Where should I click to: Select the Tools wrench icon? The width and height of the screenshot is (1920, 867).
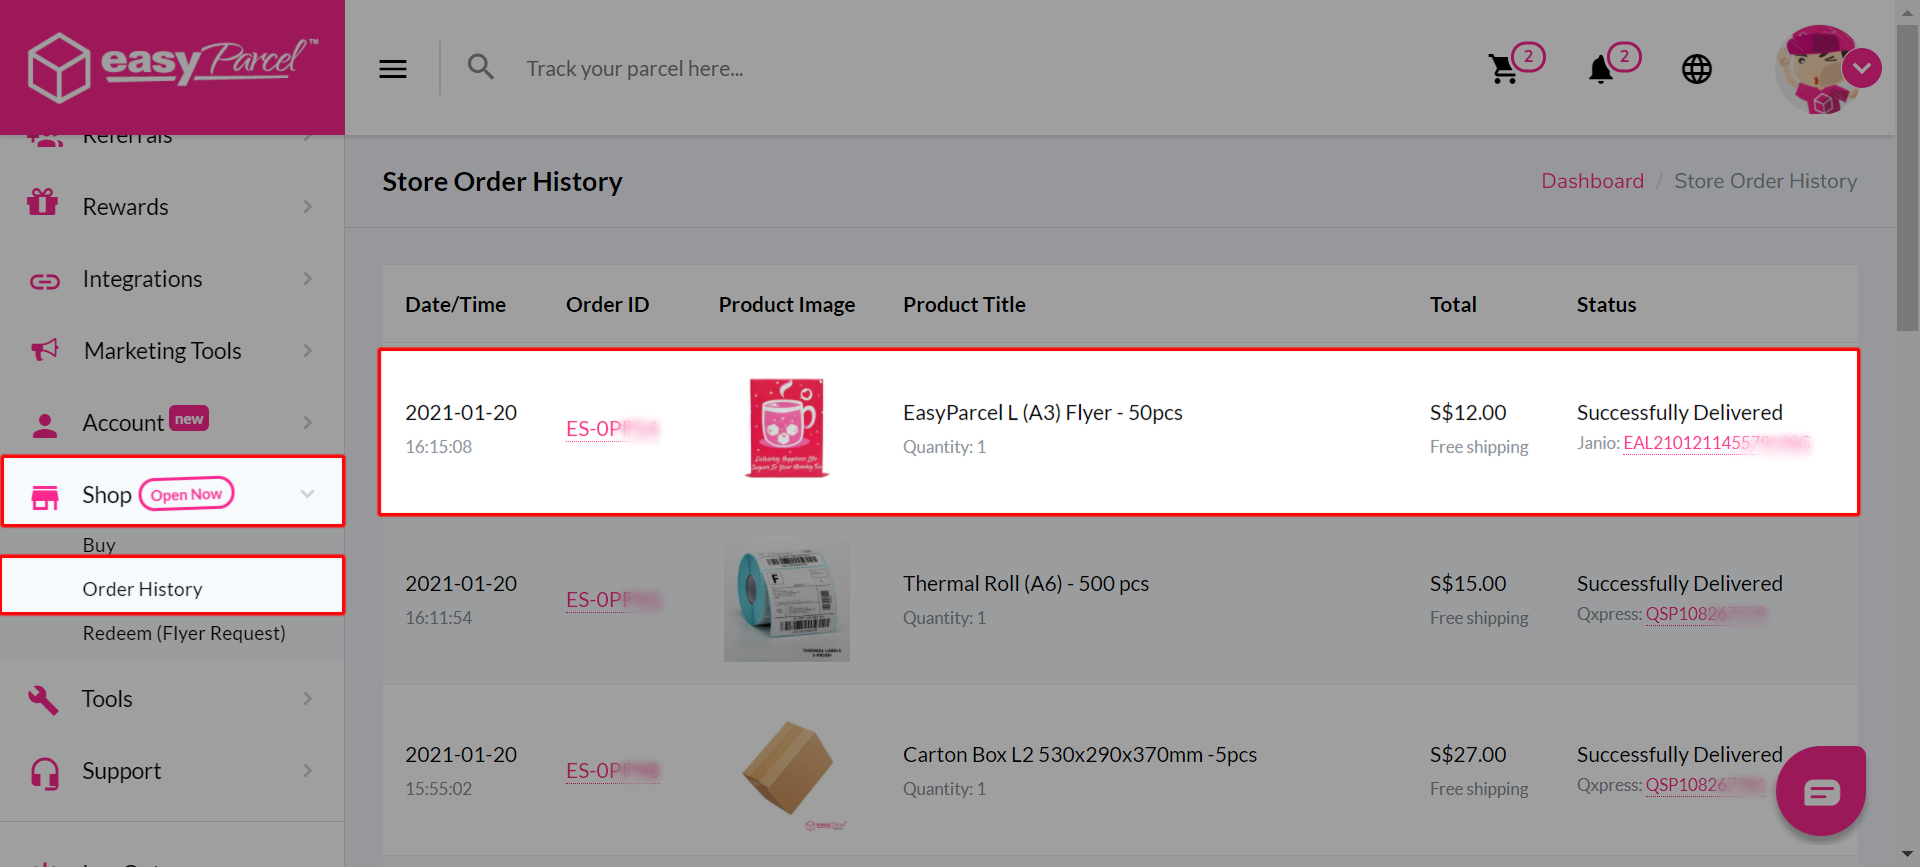44,698
